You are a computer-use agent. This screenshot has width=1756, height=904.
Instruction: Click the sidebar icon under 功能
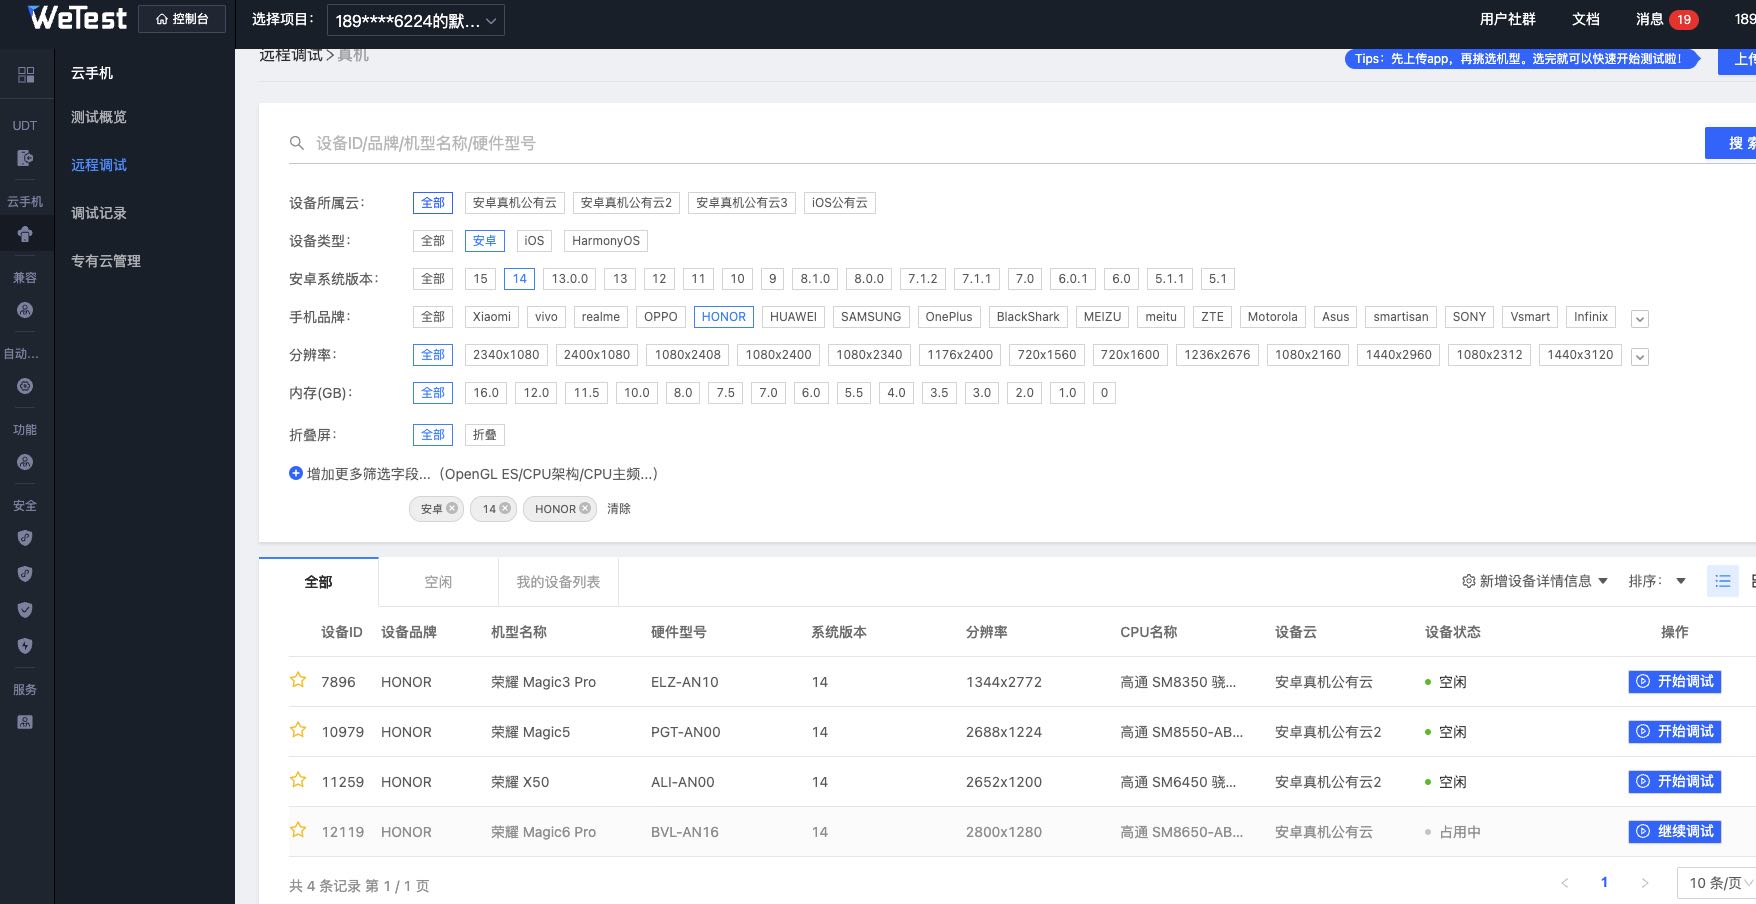25,462
